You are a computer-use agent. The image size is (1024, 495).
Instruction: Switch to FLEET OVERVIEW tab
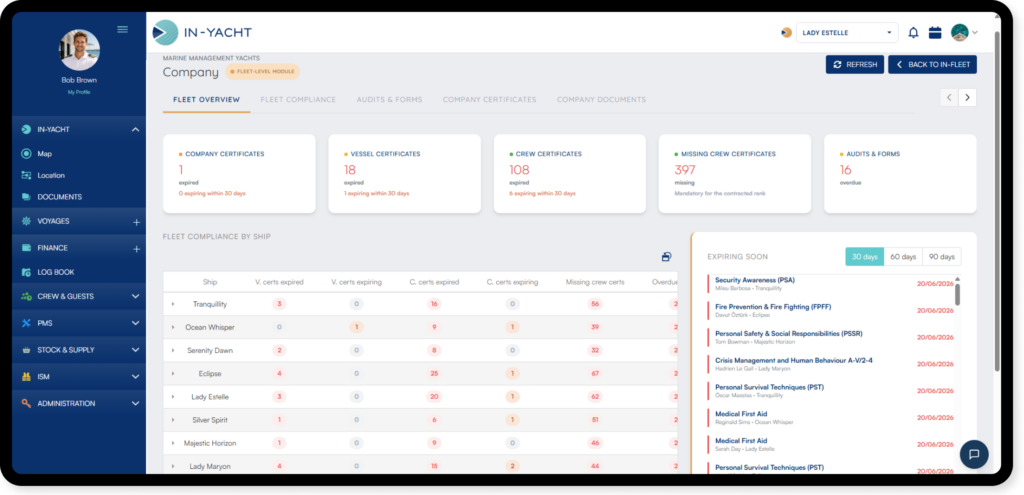tap(206, 100)
